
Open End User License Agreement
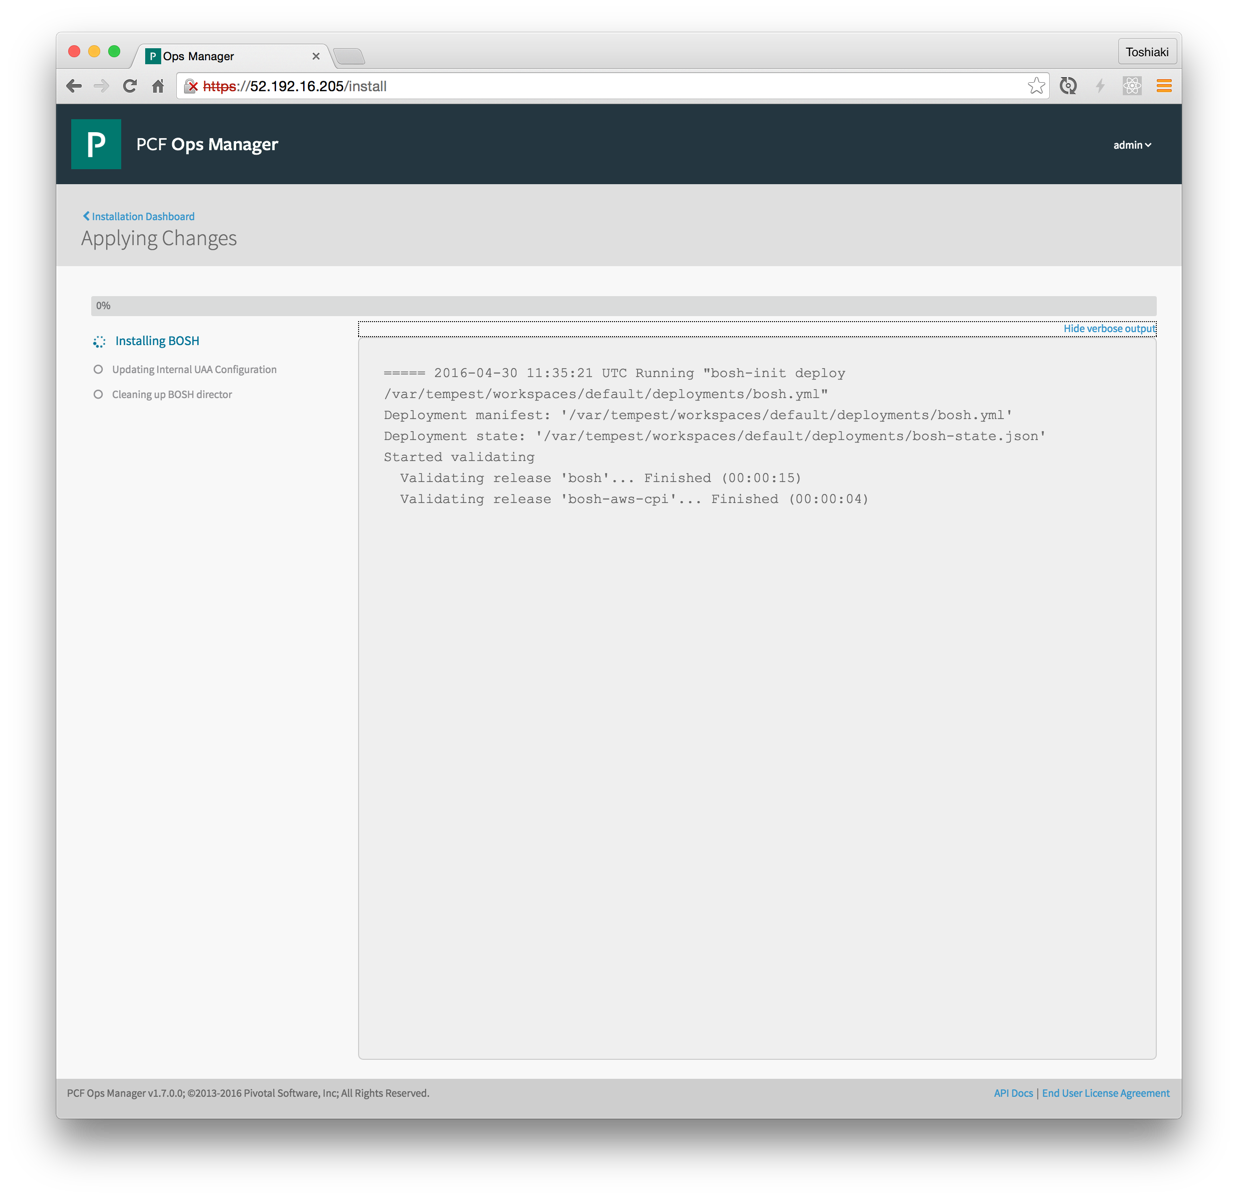(x=1105, y=1093)
